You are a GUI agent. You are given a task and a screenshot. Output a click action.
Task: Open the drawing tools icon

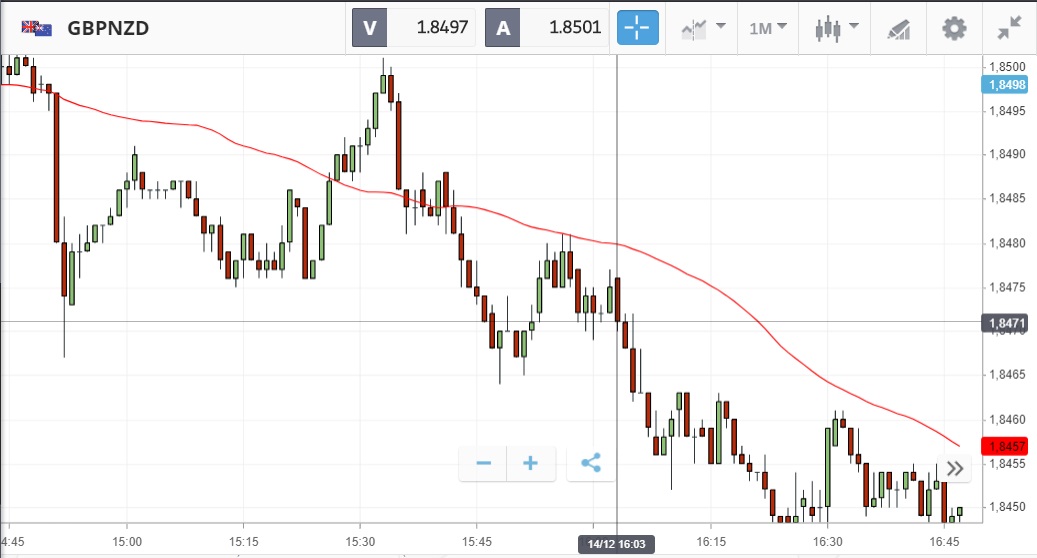click(899, 28)
